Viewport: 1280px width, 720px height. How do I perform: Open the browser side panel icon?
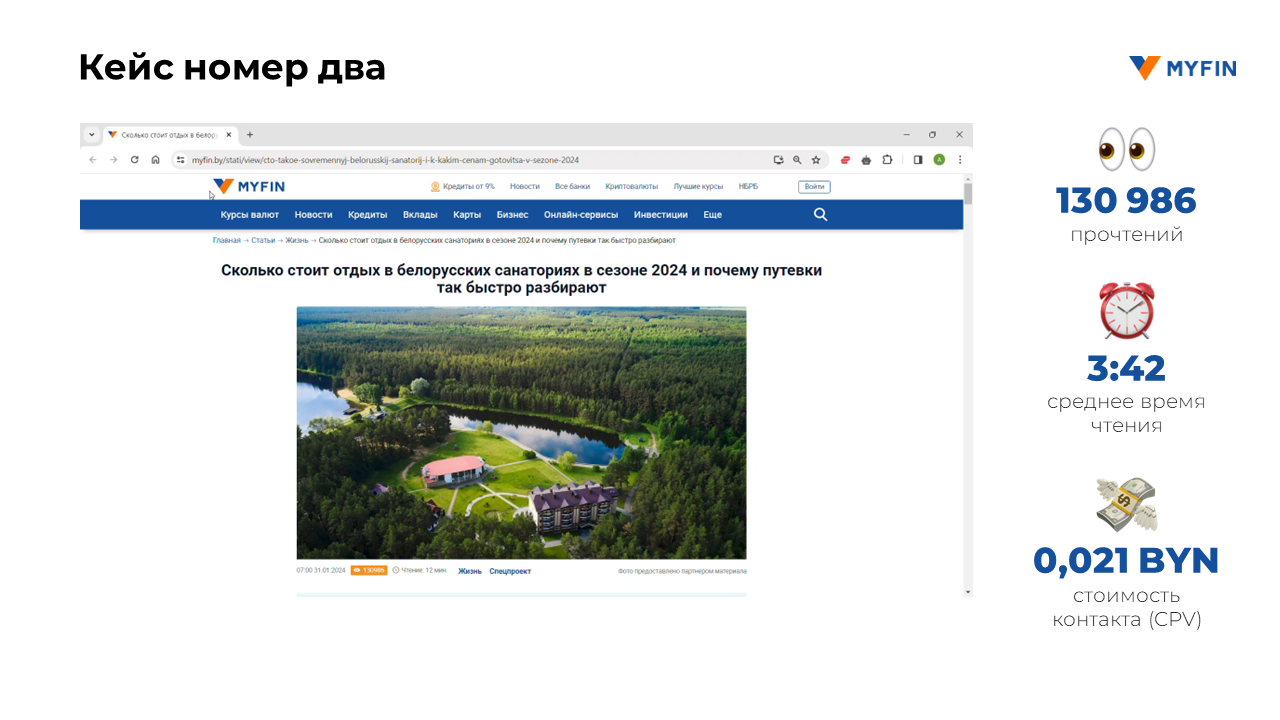[918, 160]
